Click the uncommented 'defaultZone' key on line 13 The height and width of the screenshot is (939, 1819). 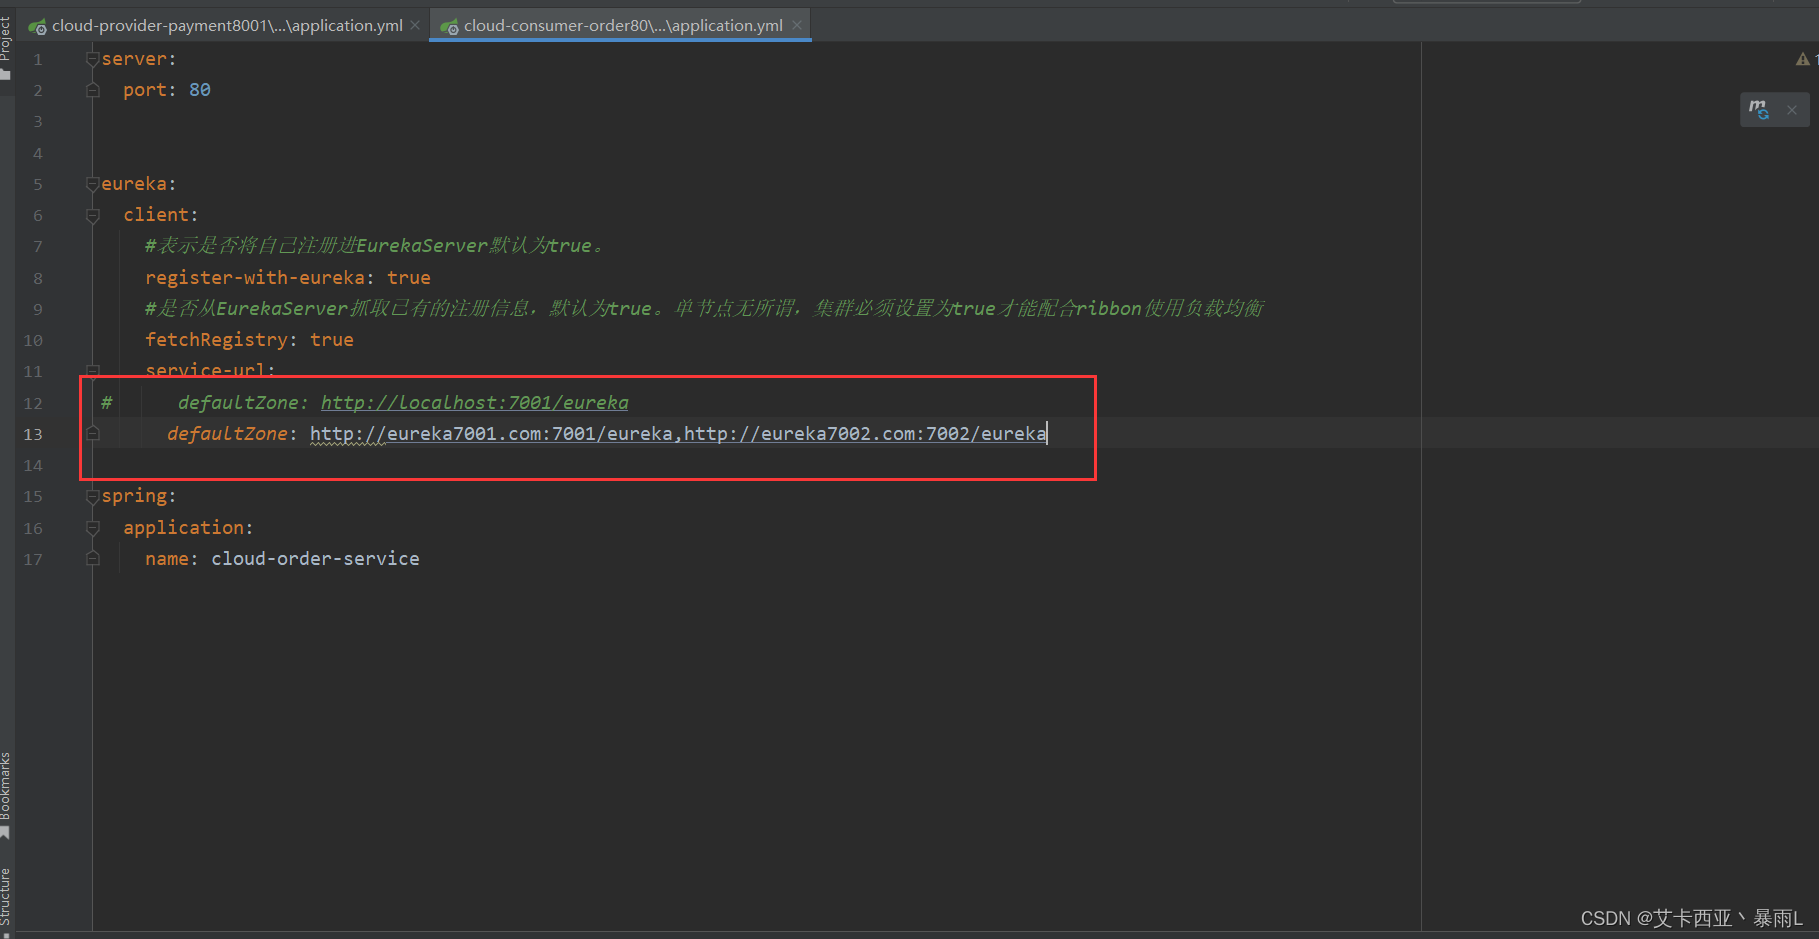(227, 433)
